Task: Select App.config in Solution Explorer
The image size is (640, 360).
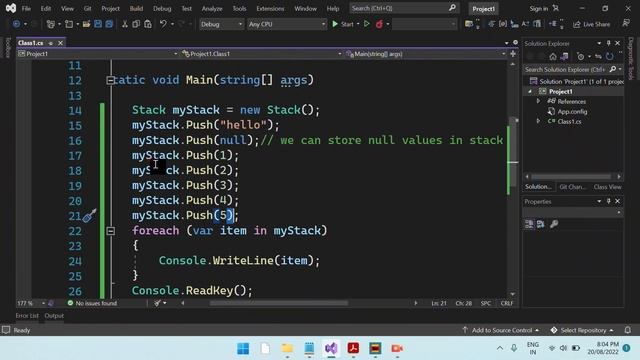Action: click(572, 111)
